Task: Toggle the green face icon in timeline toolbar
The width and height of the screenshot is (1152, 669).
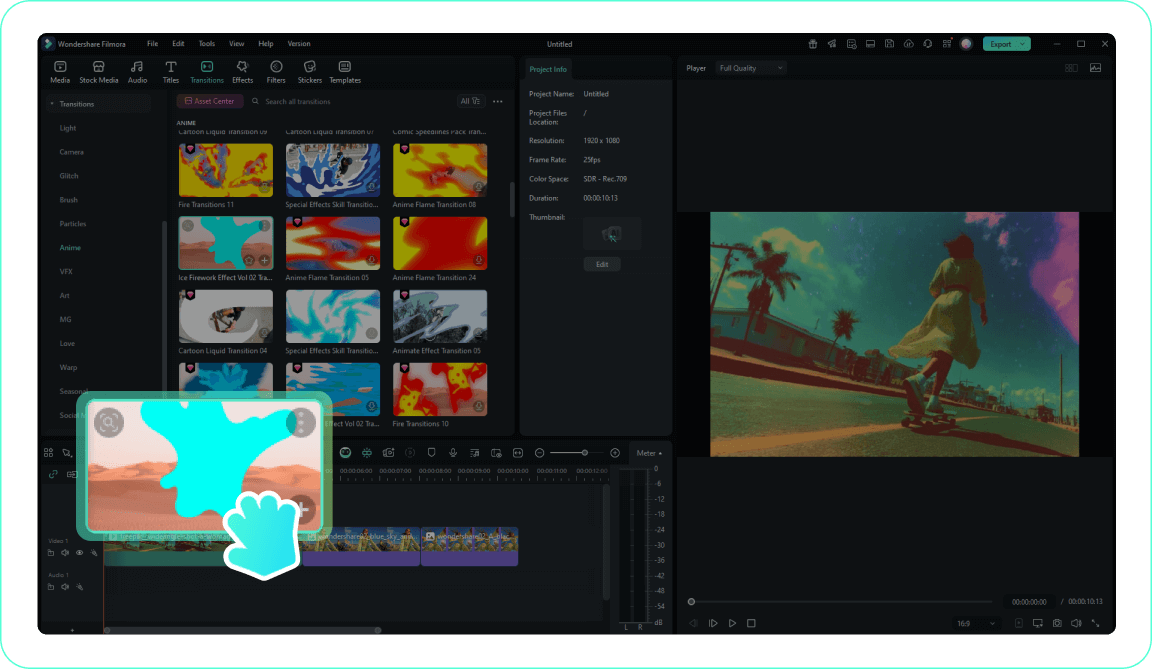Action: click(x=345, y=453)
